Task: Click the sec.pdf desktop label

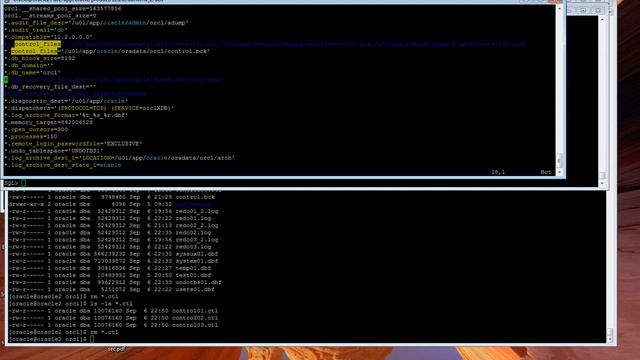Action: pyautogui.click(x=116, y=349)
